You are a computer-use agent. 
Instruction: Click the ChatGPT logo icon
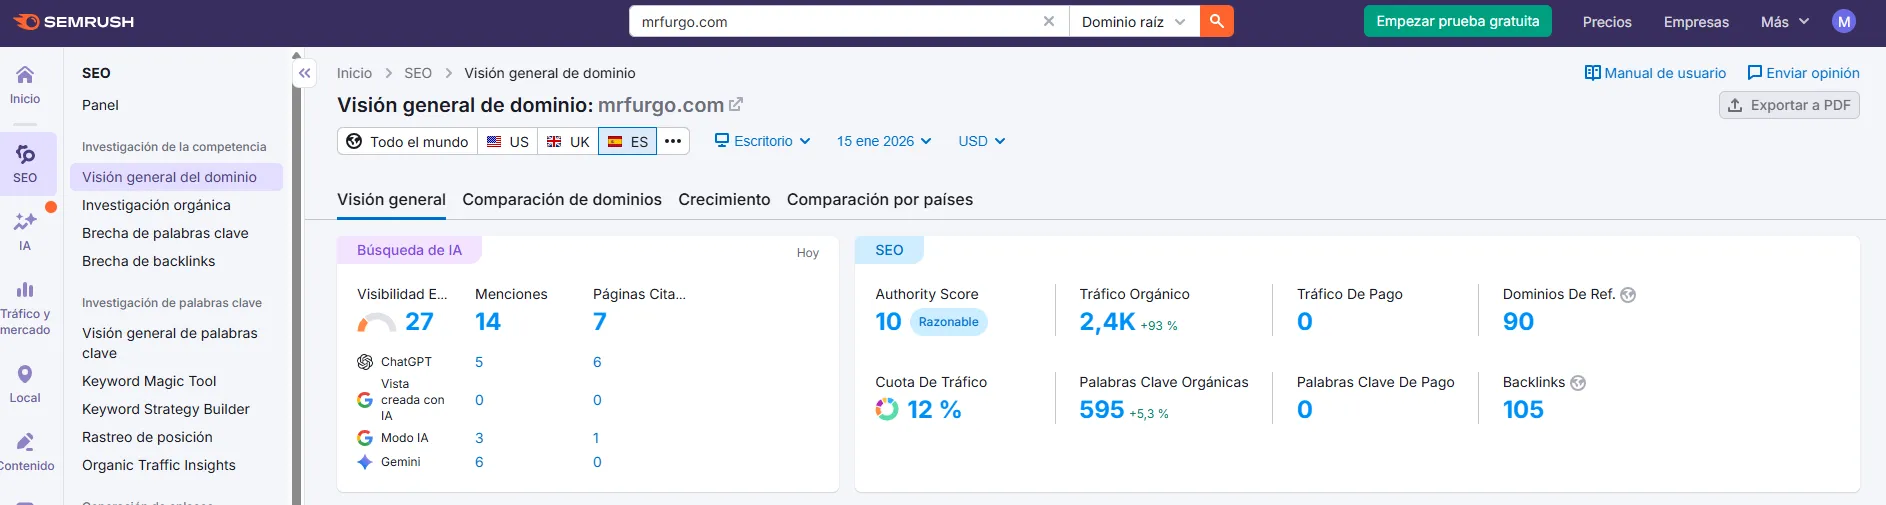click(x=365, y=362)
